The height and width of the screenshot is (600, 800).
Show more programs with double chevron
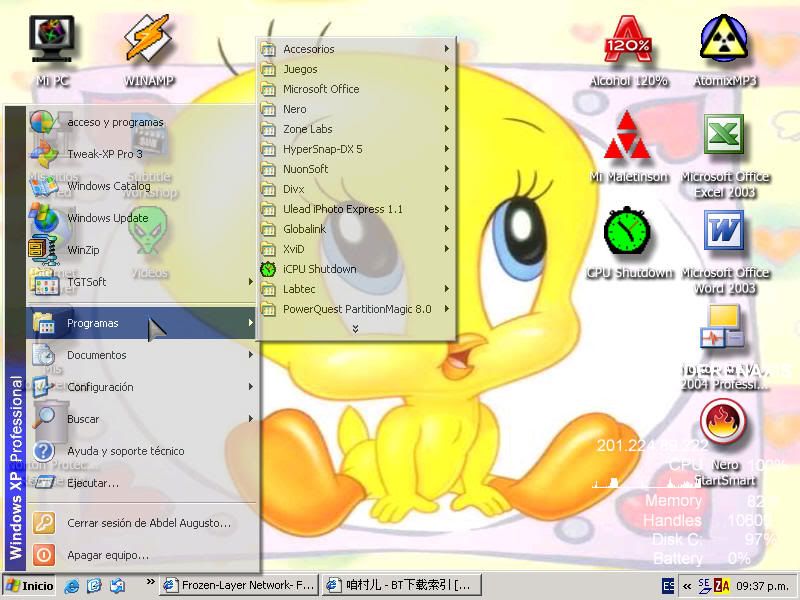[355, 329]
